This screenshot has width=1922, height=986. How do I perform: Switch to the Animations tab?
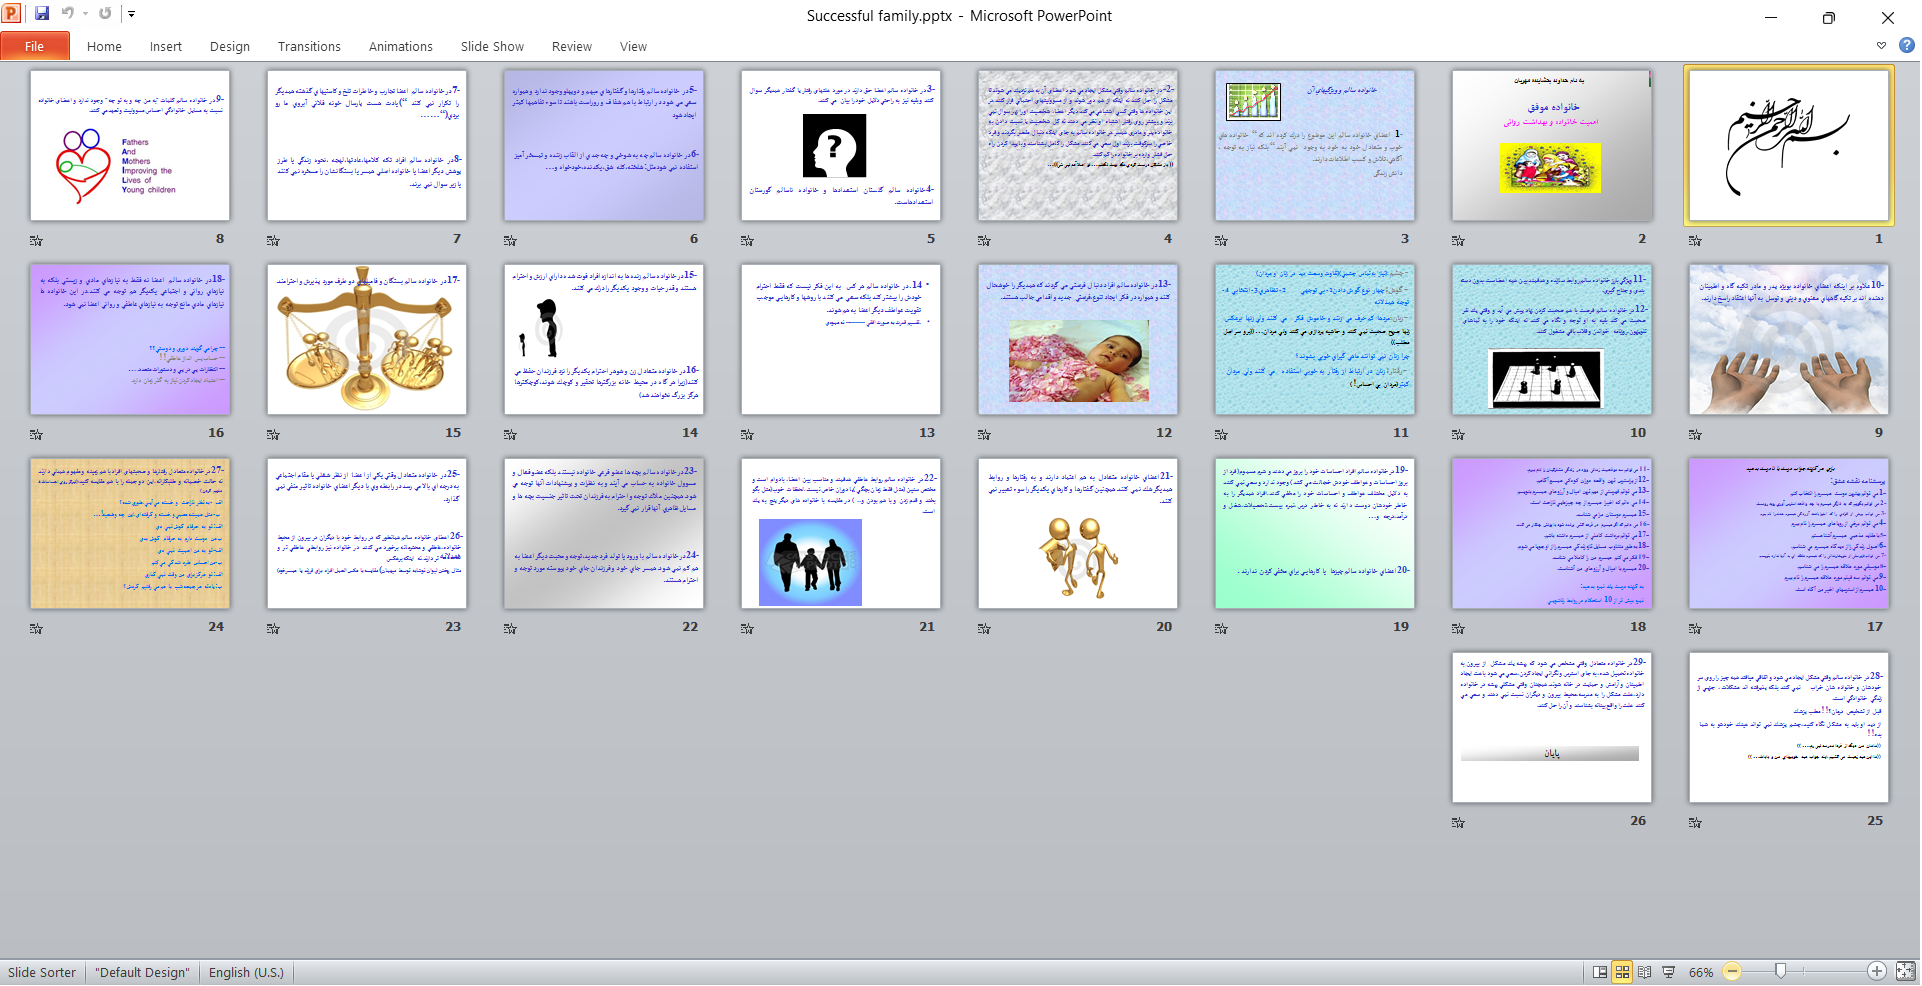tap(401, 46)
